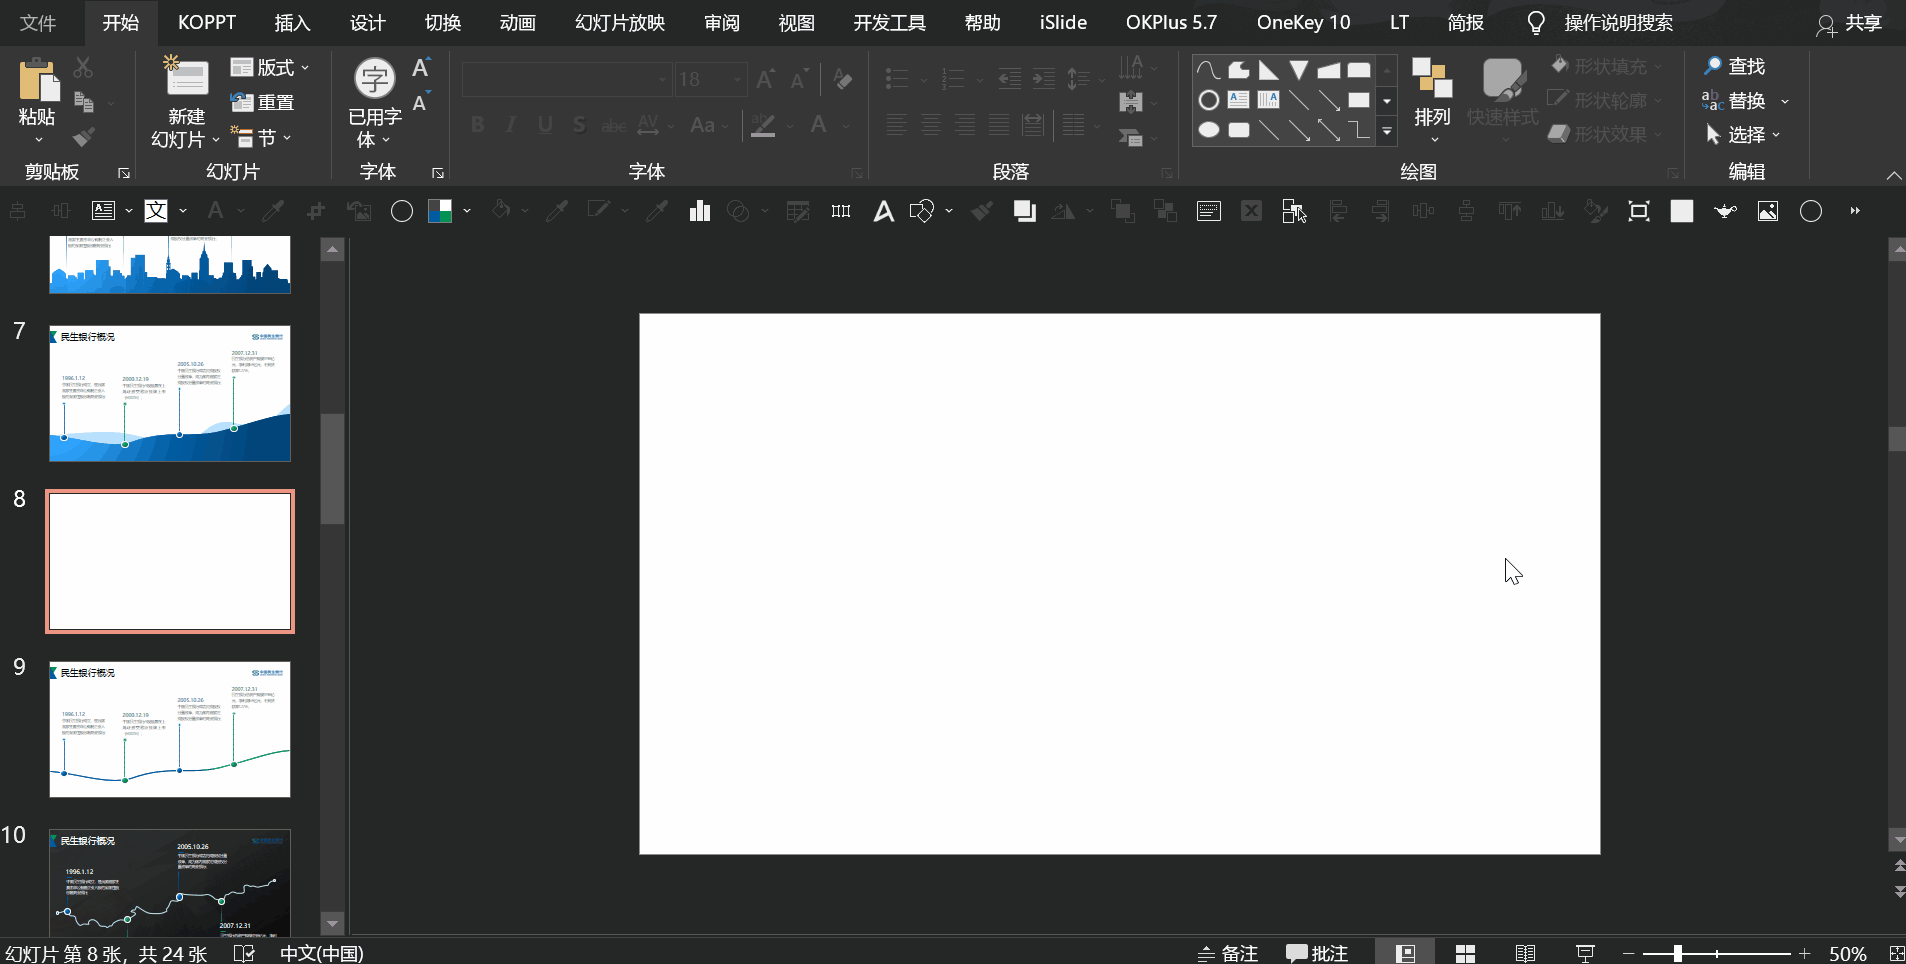The image size is (1906, 964).
Task: Click the Reset (重置) button
Action: click(x=263, y=102)
